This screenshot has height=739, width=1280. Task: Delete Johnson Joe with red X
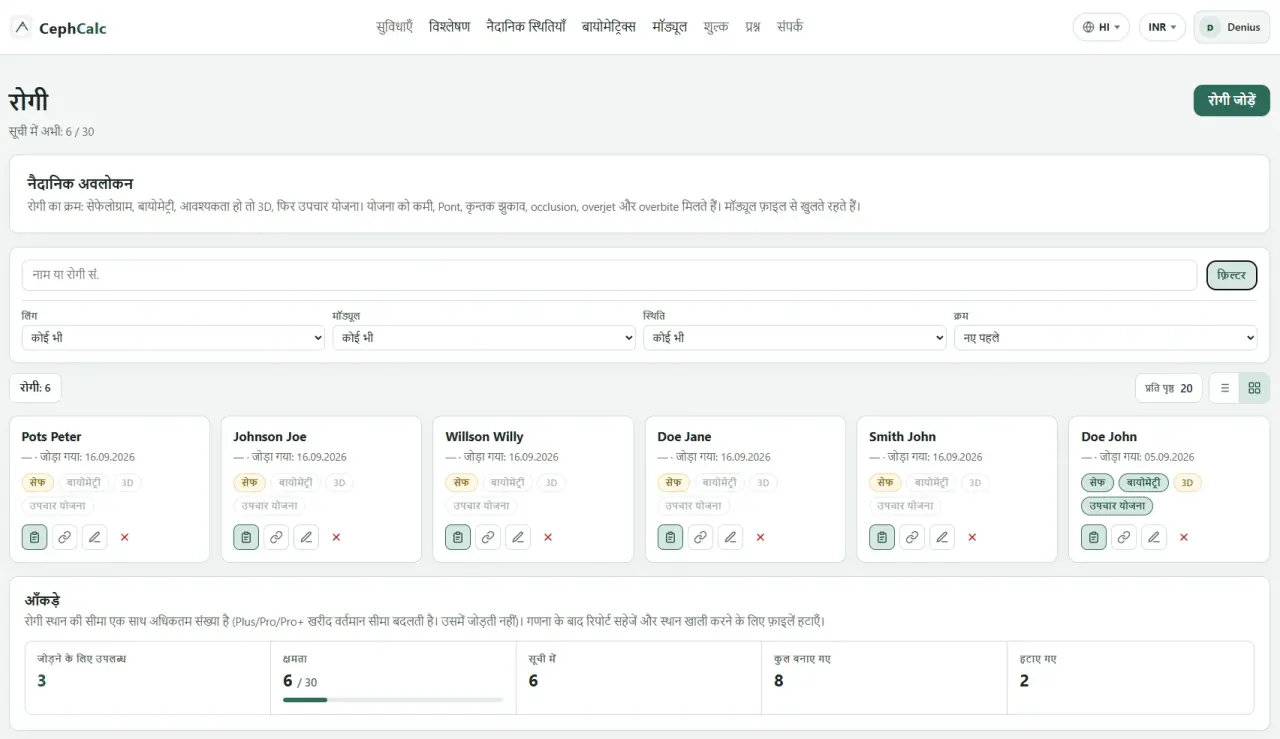[x=337, y=537]
